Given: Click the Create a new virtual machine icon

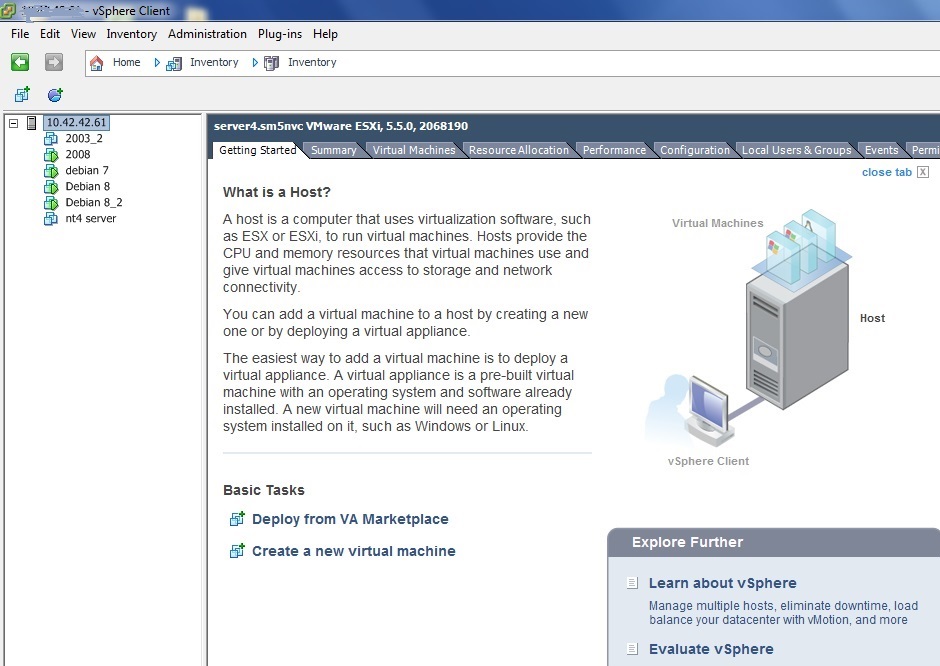Looking at the screenshot, I should tap(237, 550).
